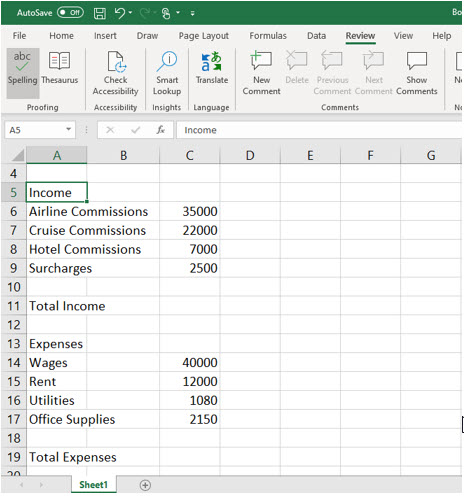Viewport: 464px width, 500px height.
Task: Select row 5 header
Action: pyautogui.click(x=13, y=192)
